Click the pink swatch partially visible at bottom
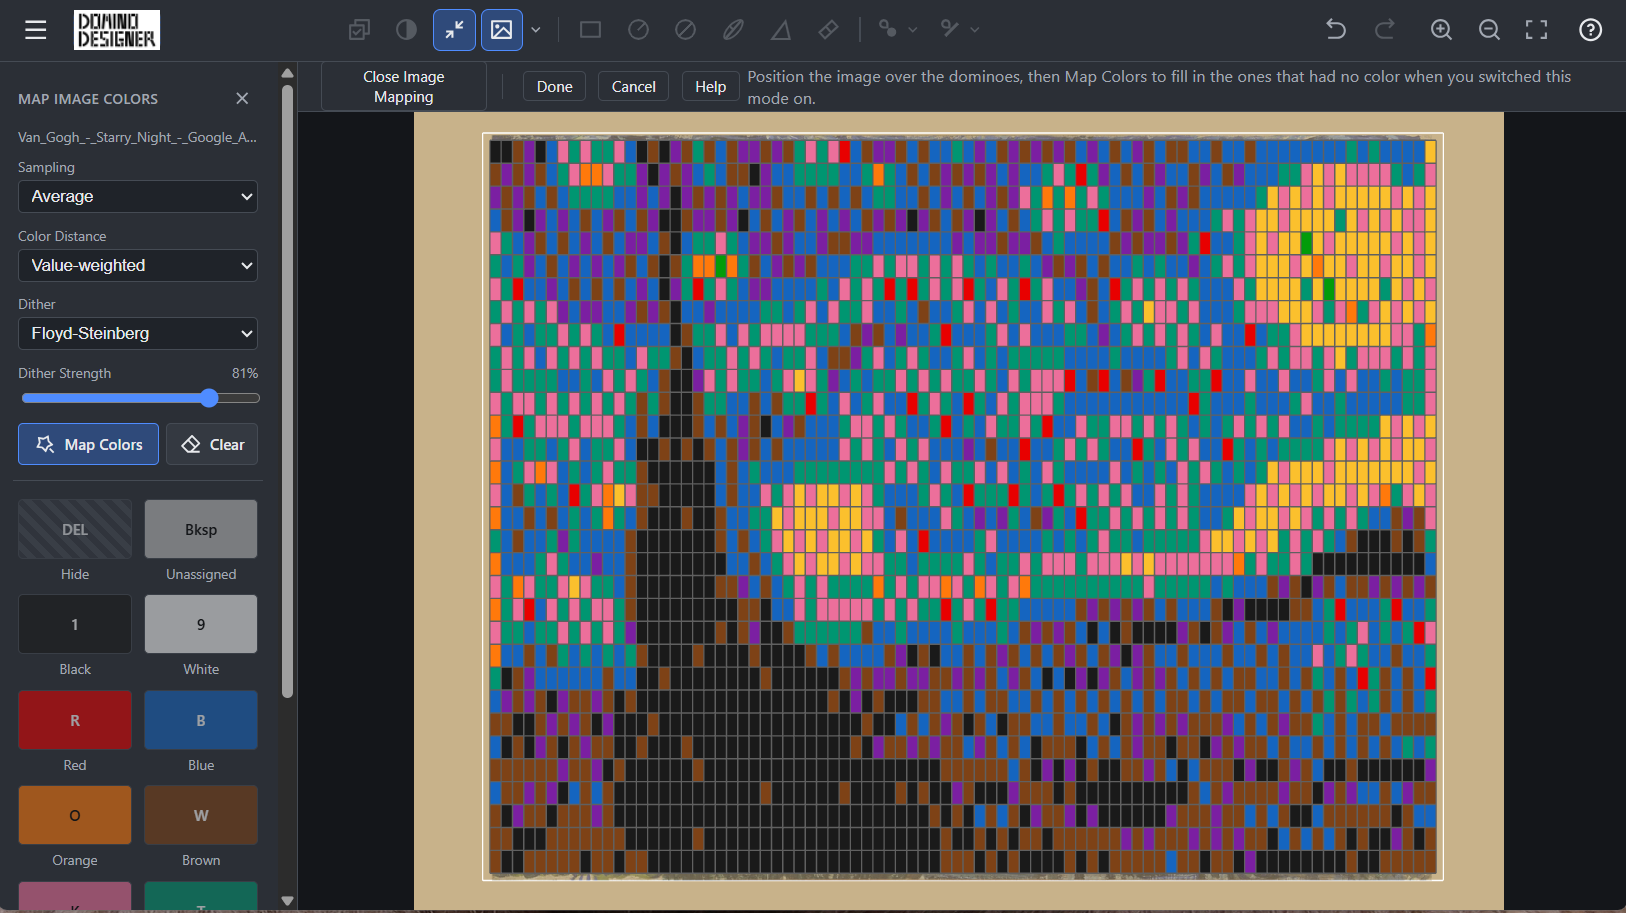Screen dimensions: 1626x913 (x=75, y=896)
